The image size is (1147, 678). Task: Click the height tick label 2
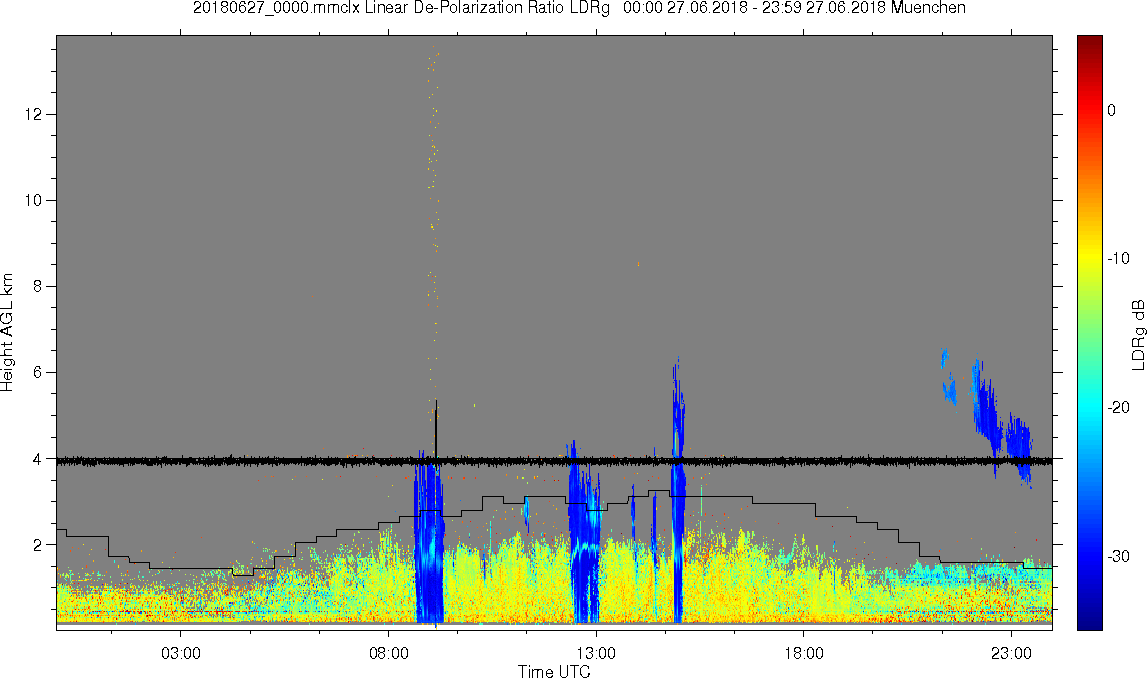click(39, 545)
